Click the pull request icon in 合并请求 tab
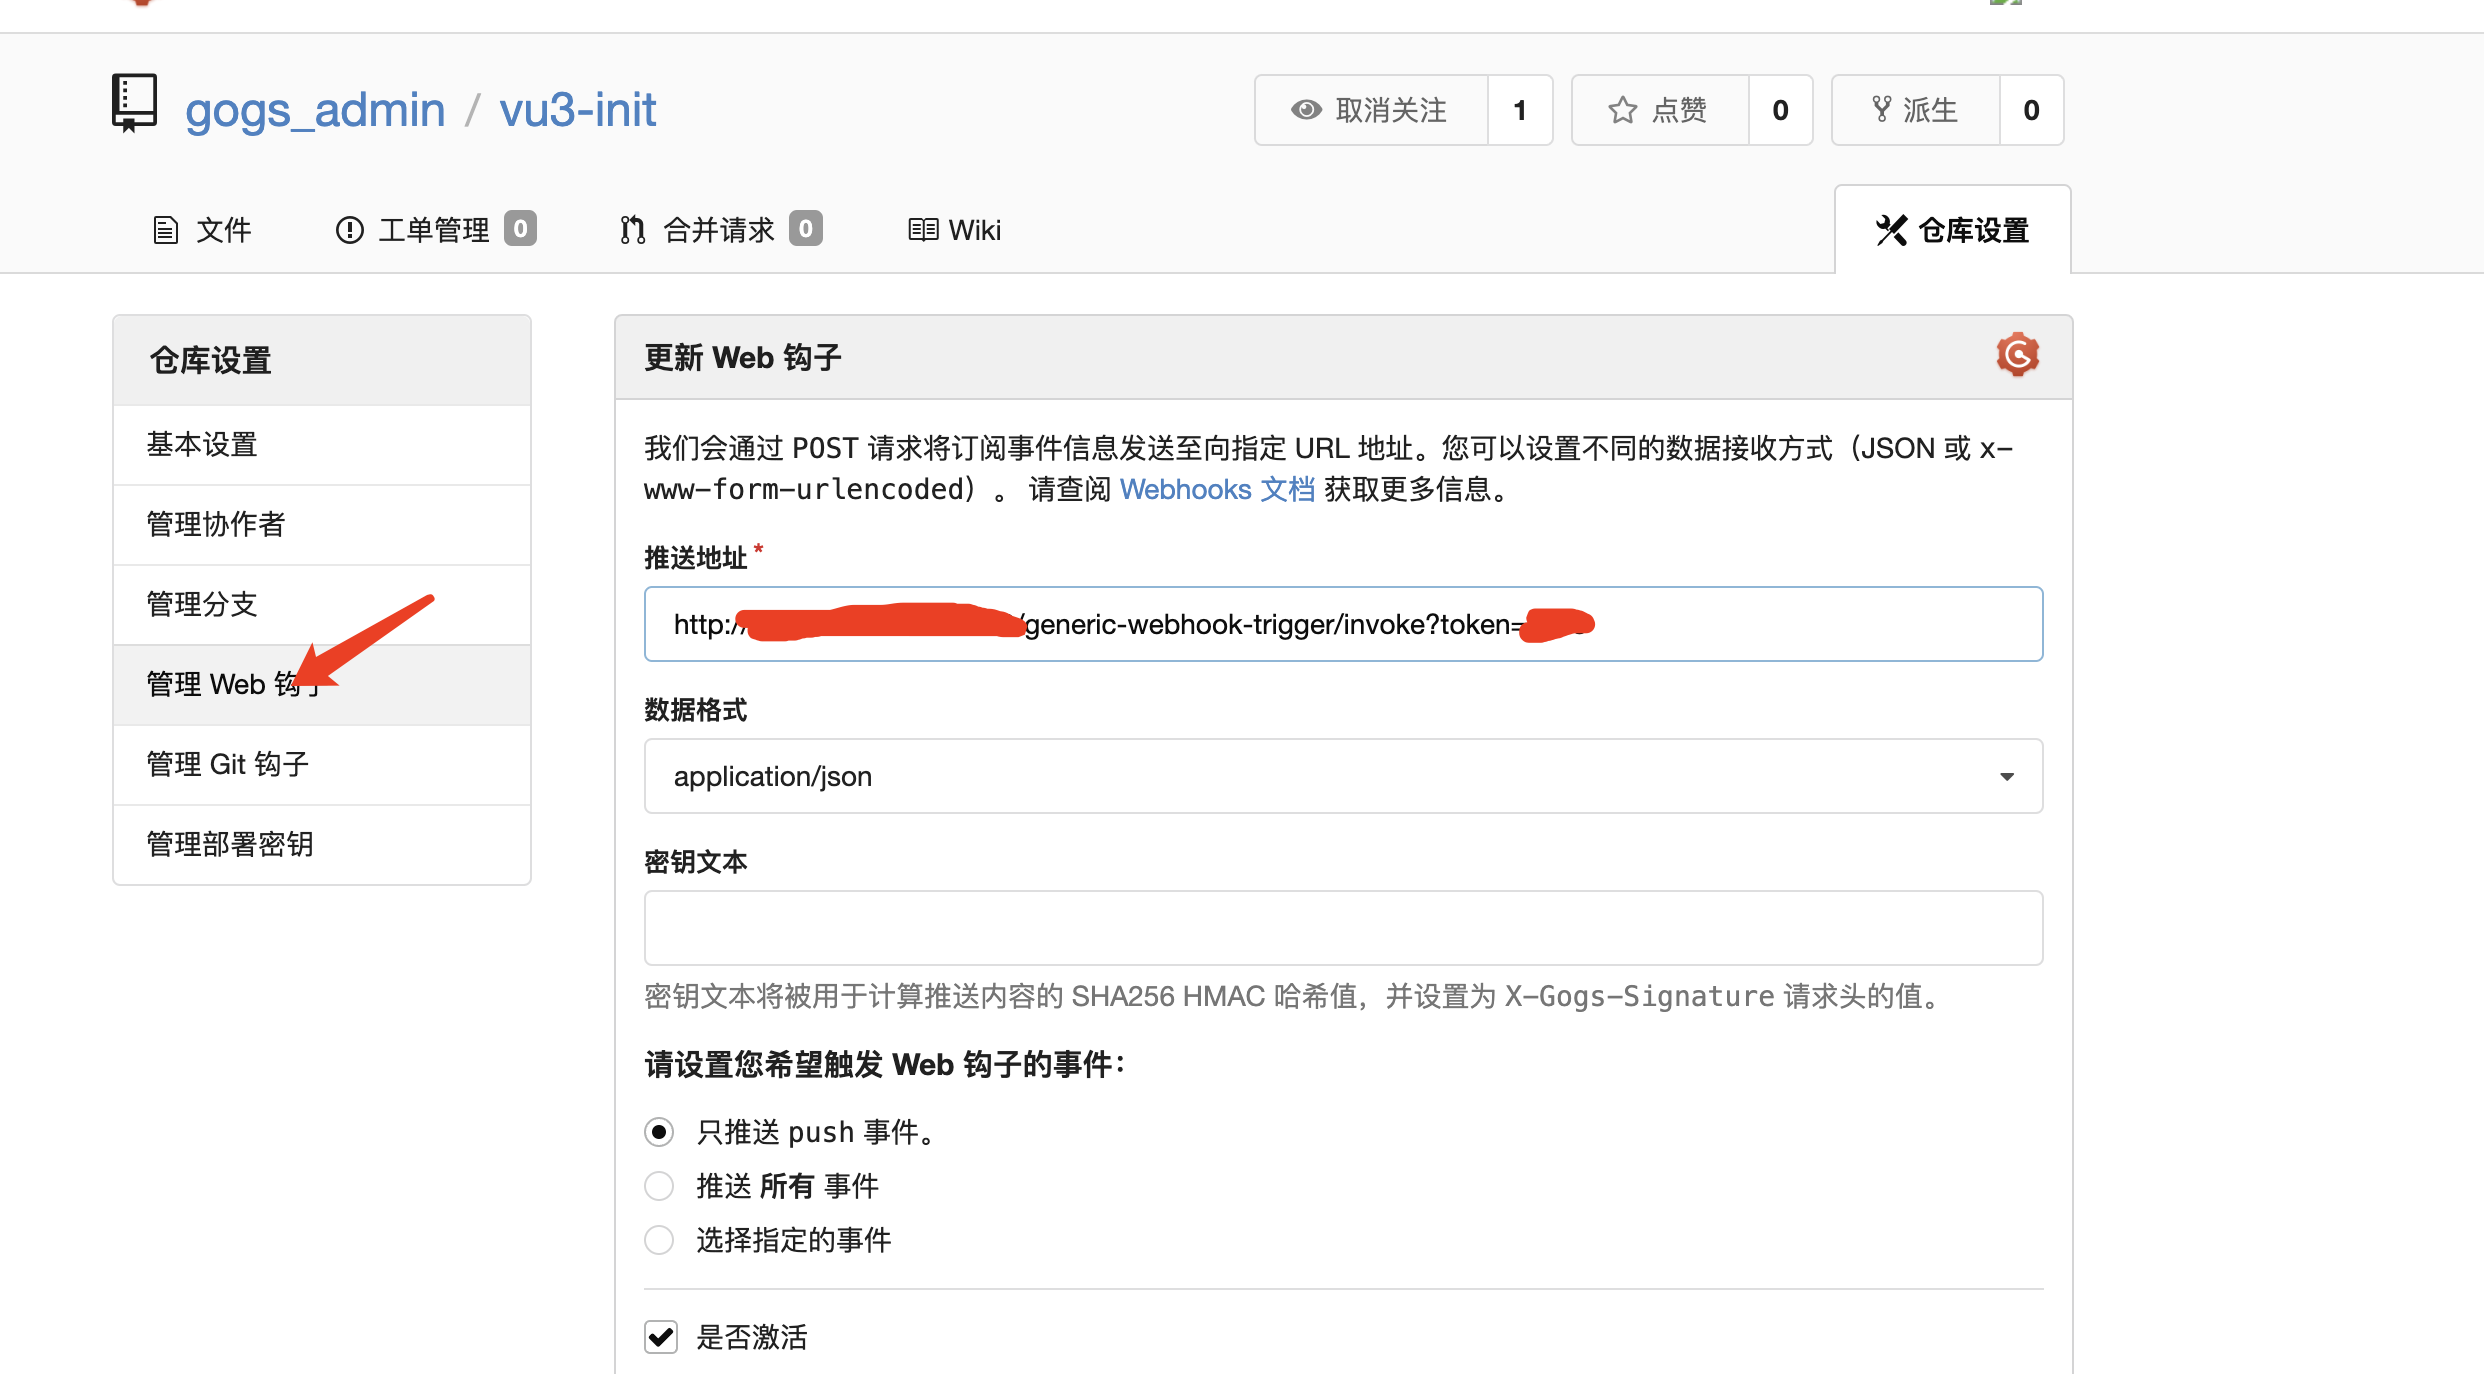2484x1374 pixels. (632, 230)
